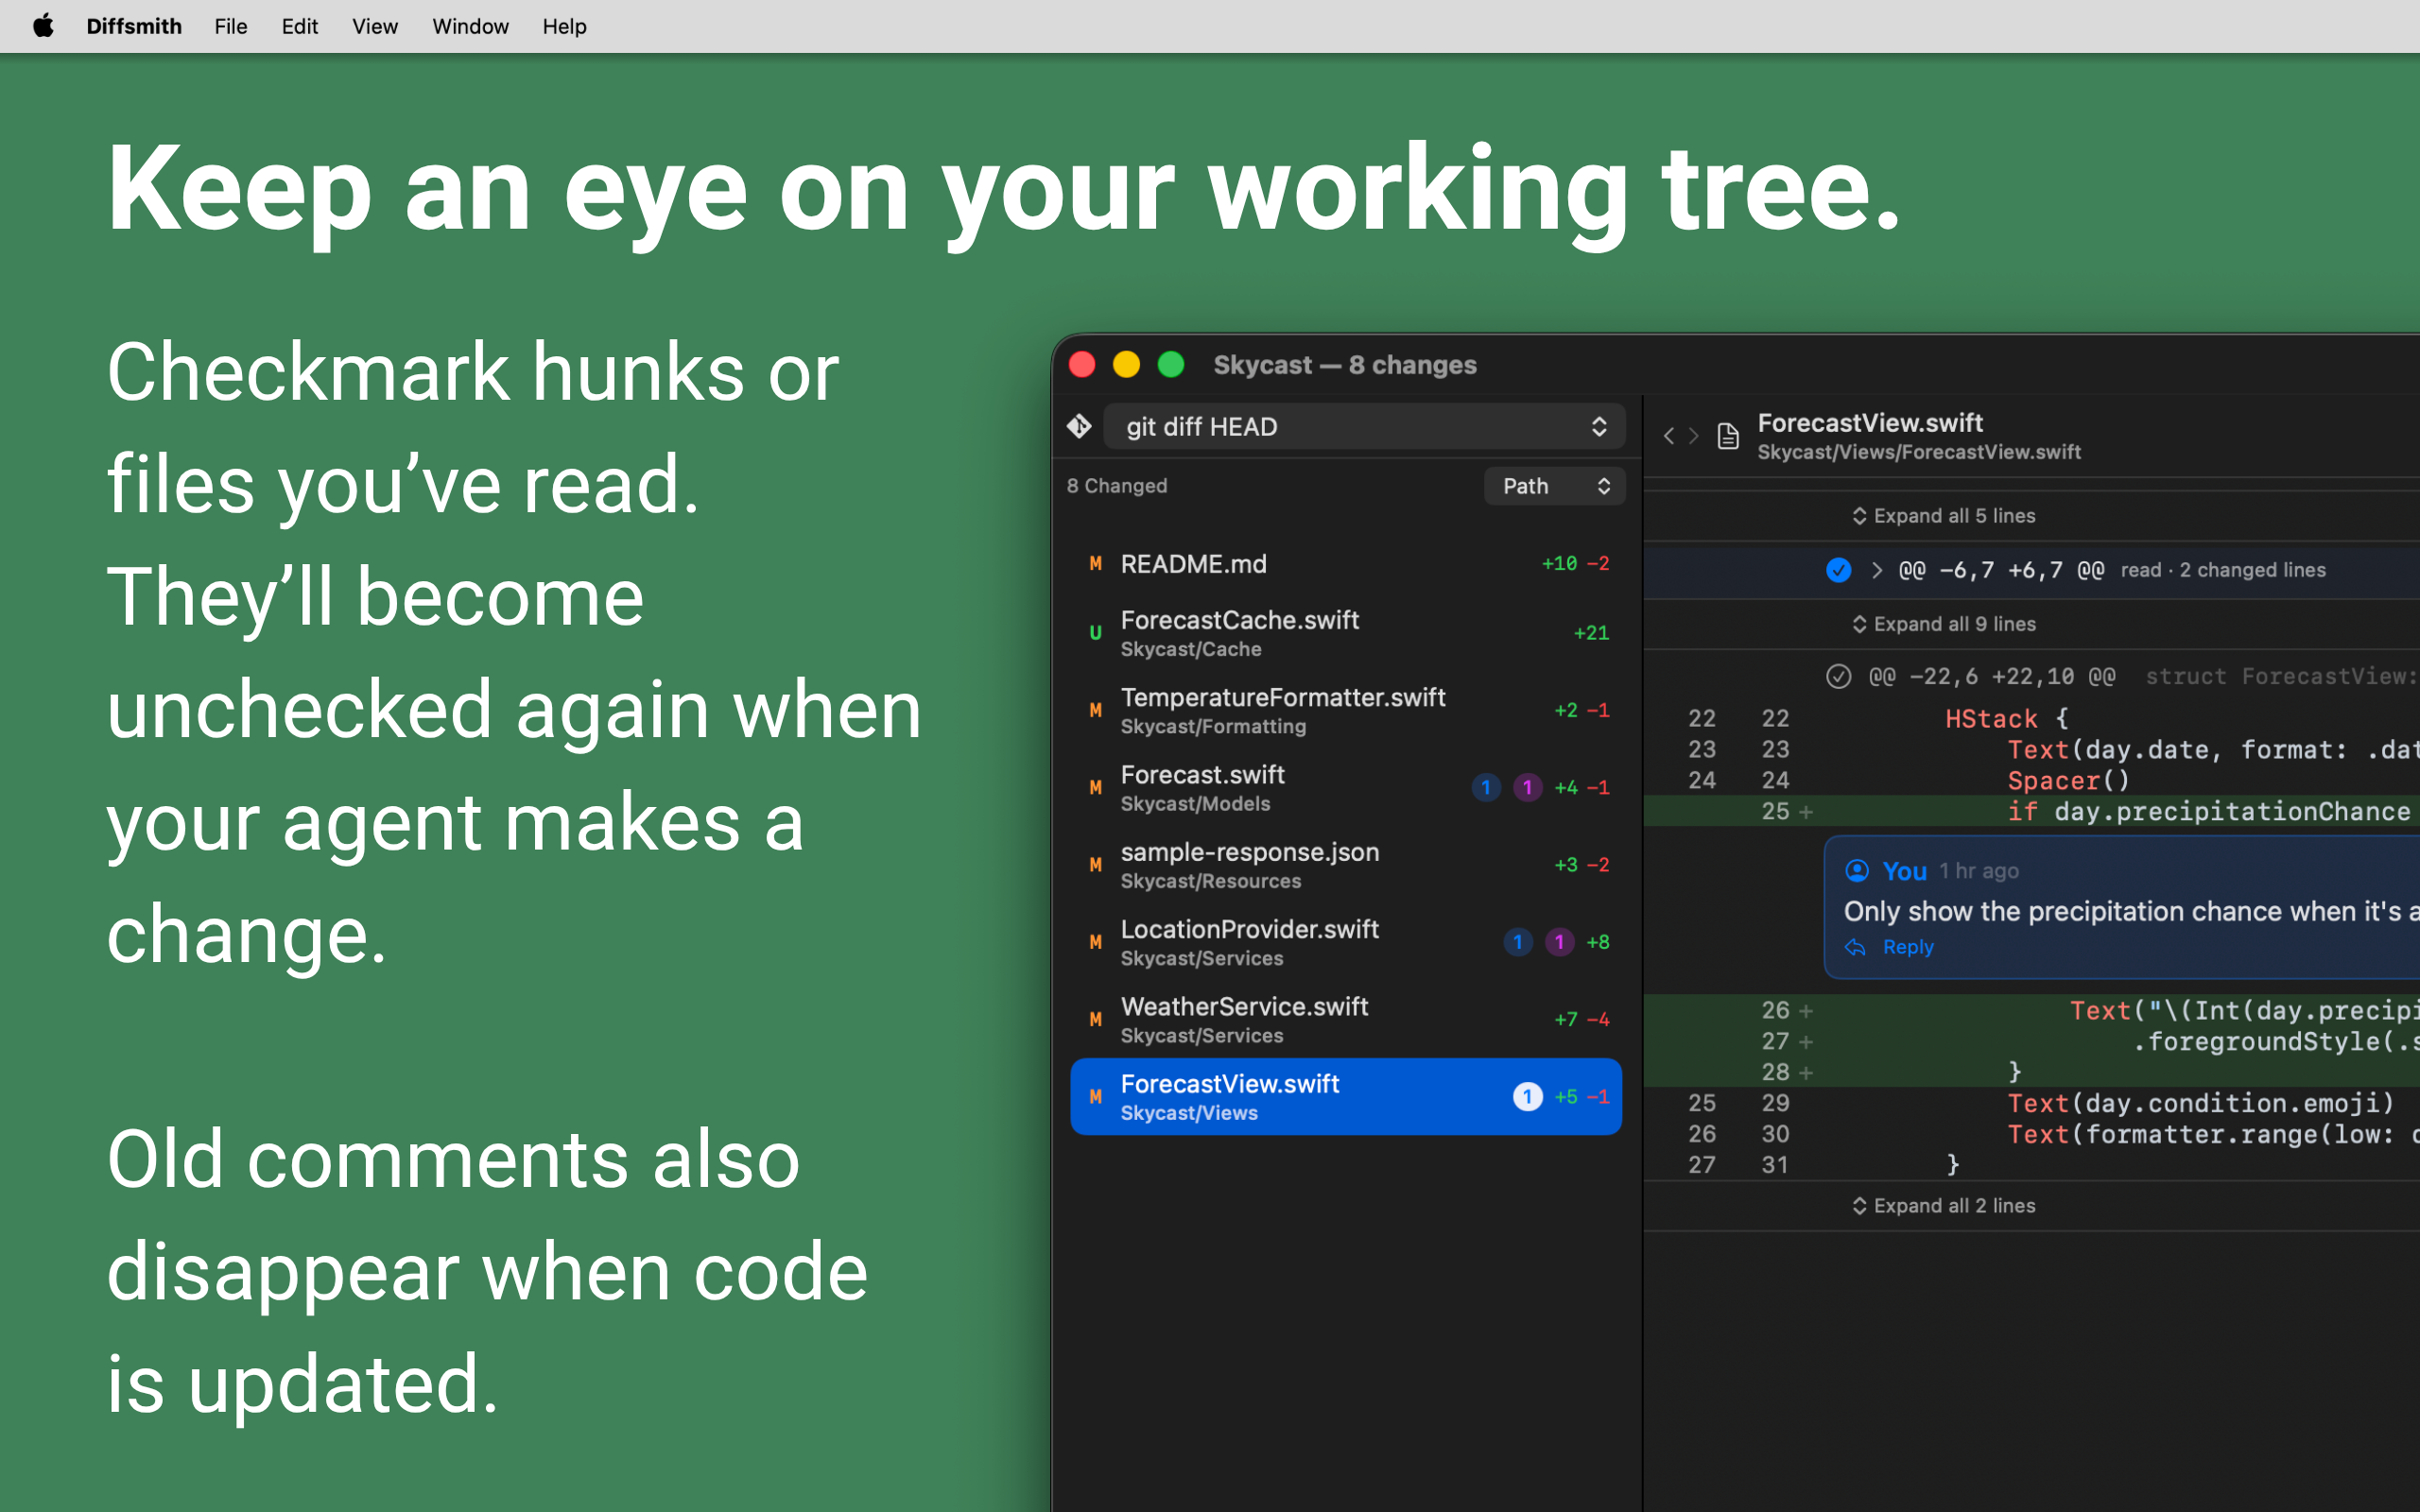
Task: Click the M status icon of WeatherService.swift
Action: (x=1096, y=1020)
